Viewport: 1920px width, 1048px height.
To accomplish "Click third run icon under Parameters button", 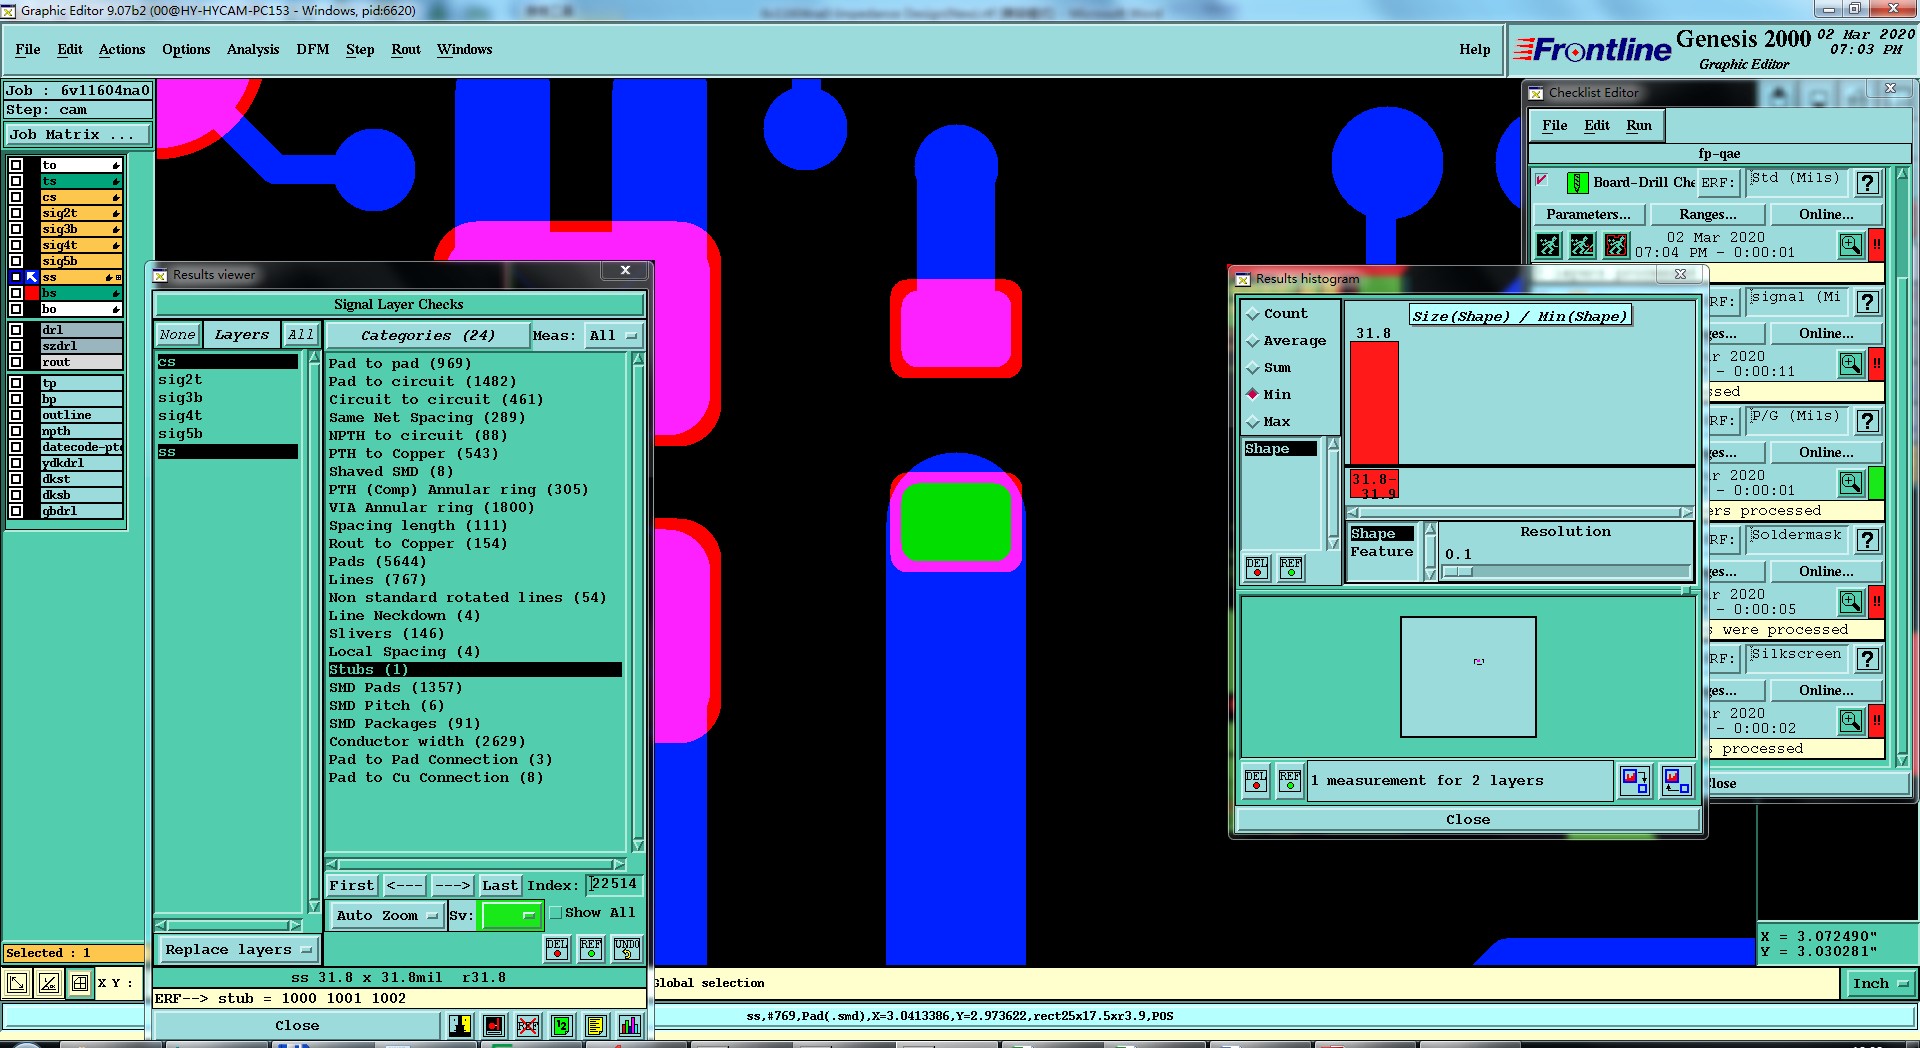I will click(x=1616, y=245).
